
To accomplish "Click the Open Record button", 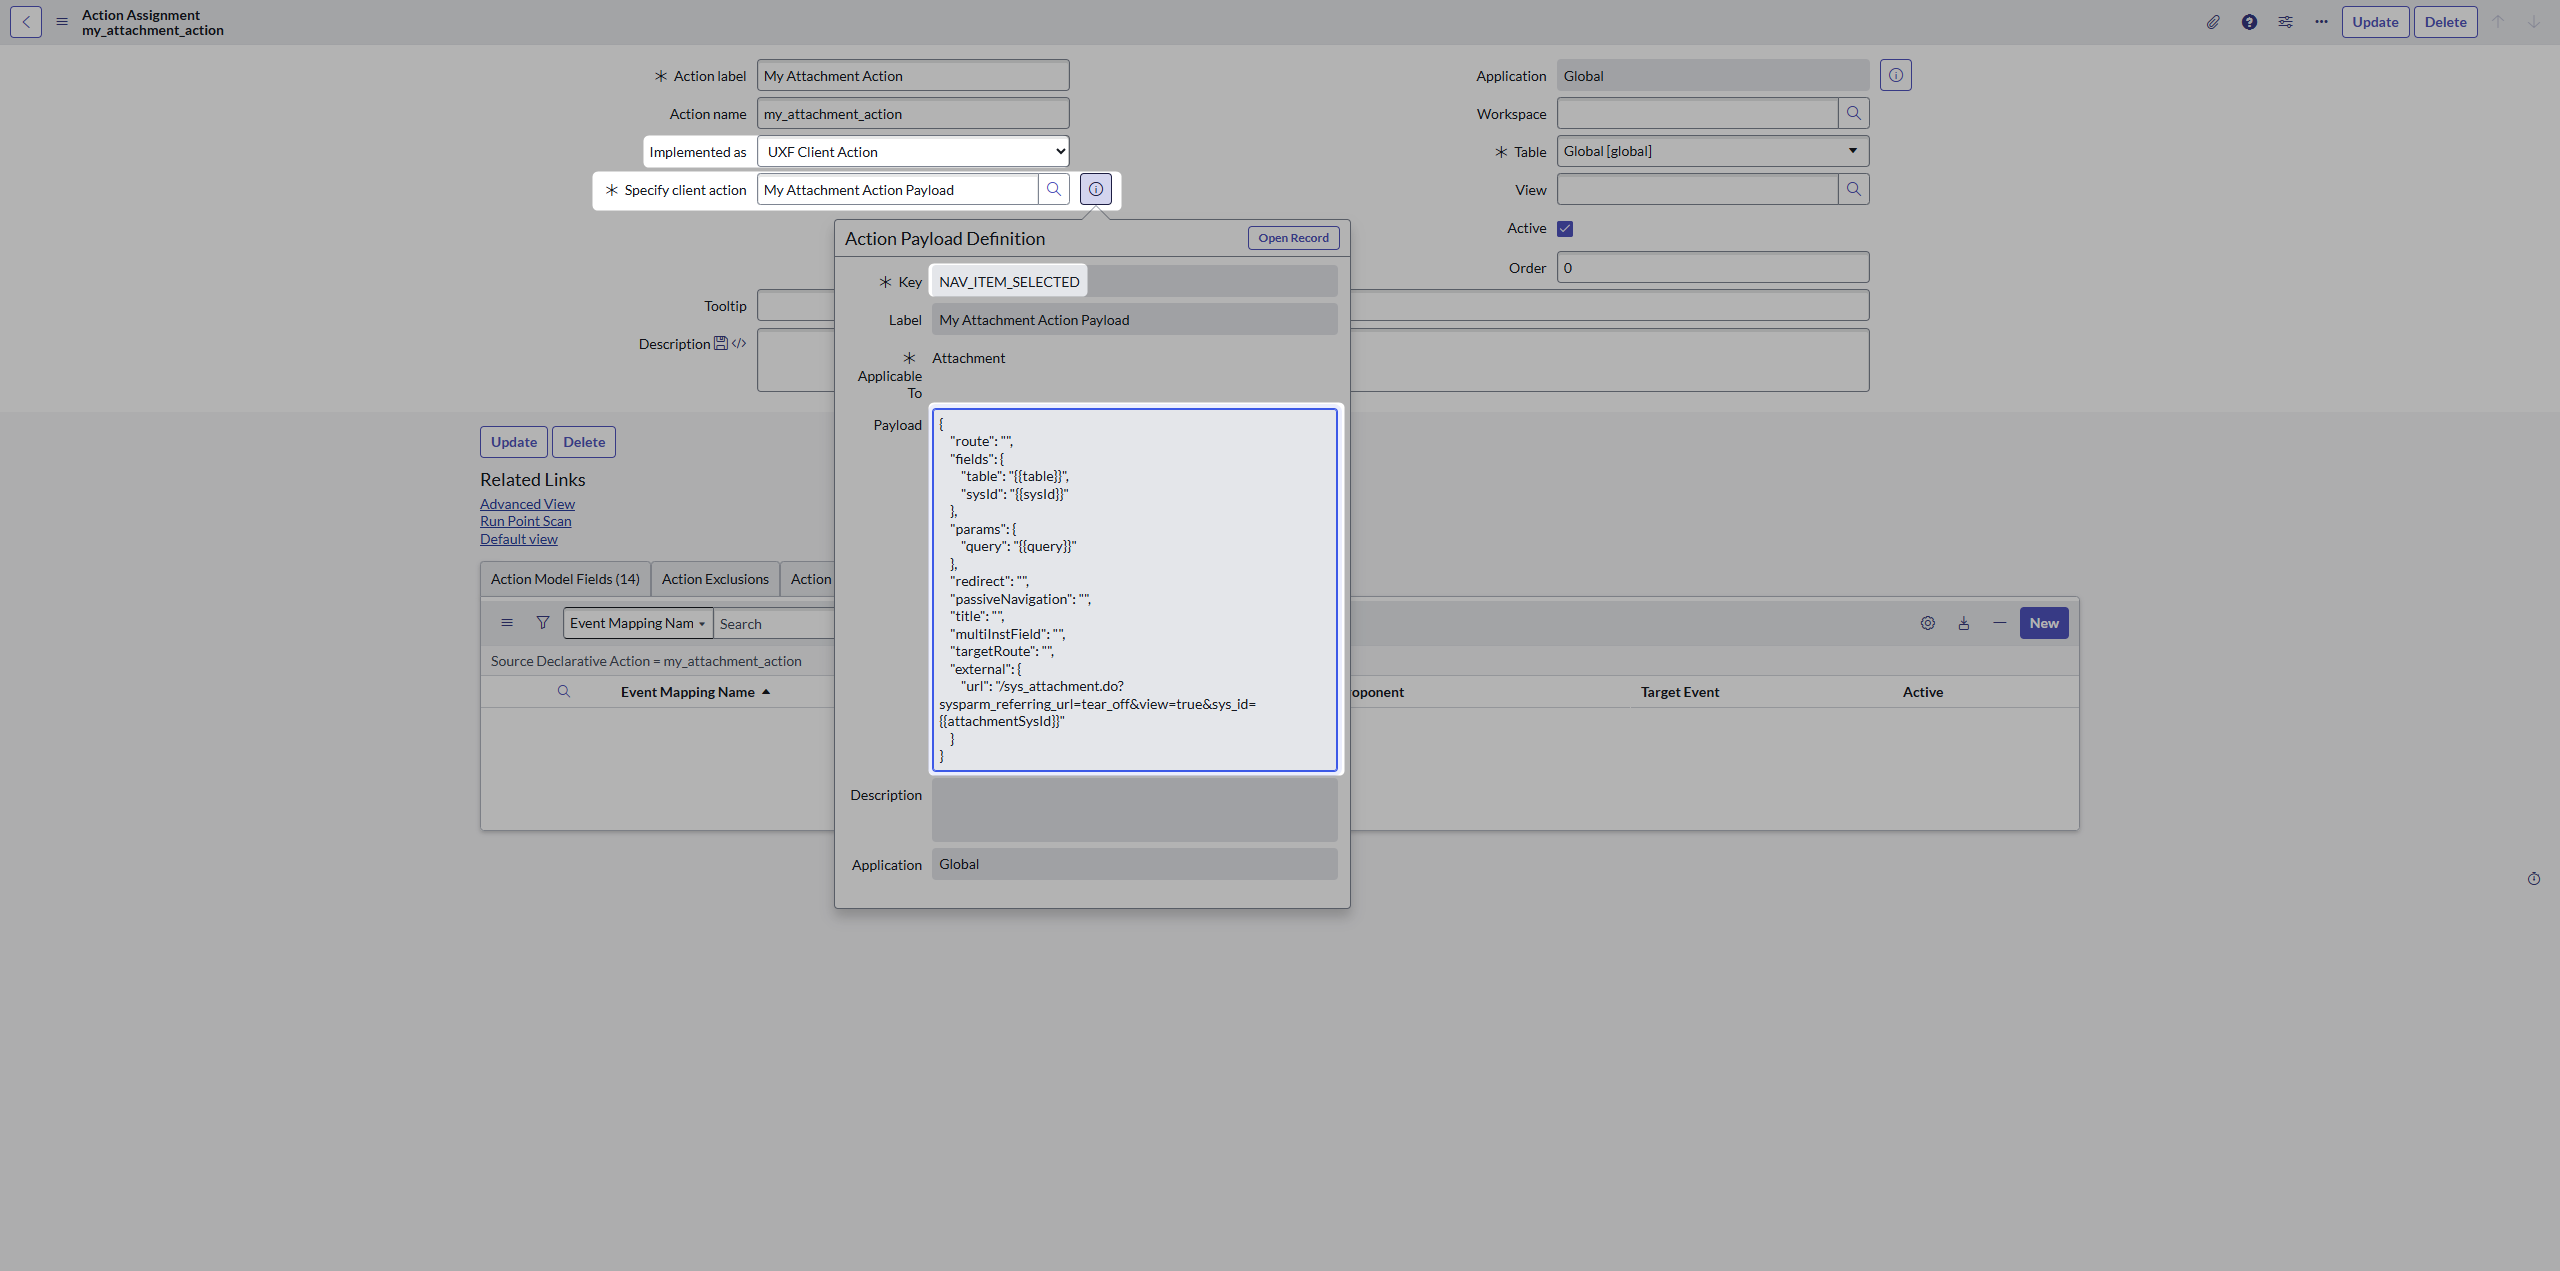I will tap(1292, 237).
